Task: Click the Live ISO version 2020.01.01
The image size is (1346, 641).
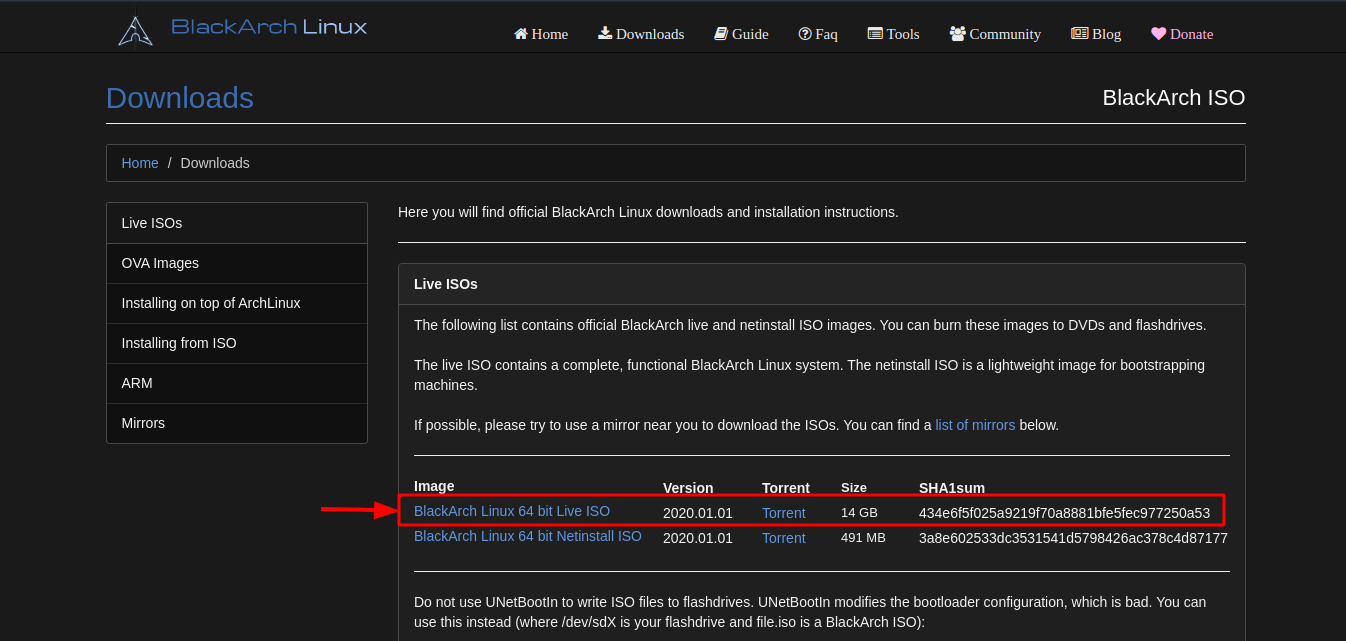Action: (698, 513)
